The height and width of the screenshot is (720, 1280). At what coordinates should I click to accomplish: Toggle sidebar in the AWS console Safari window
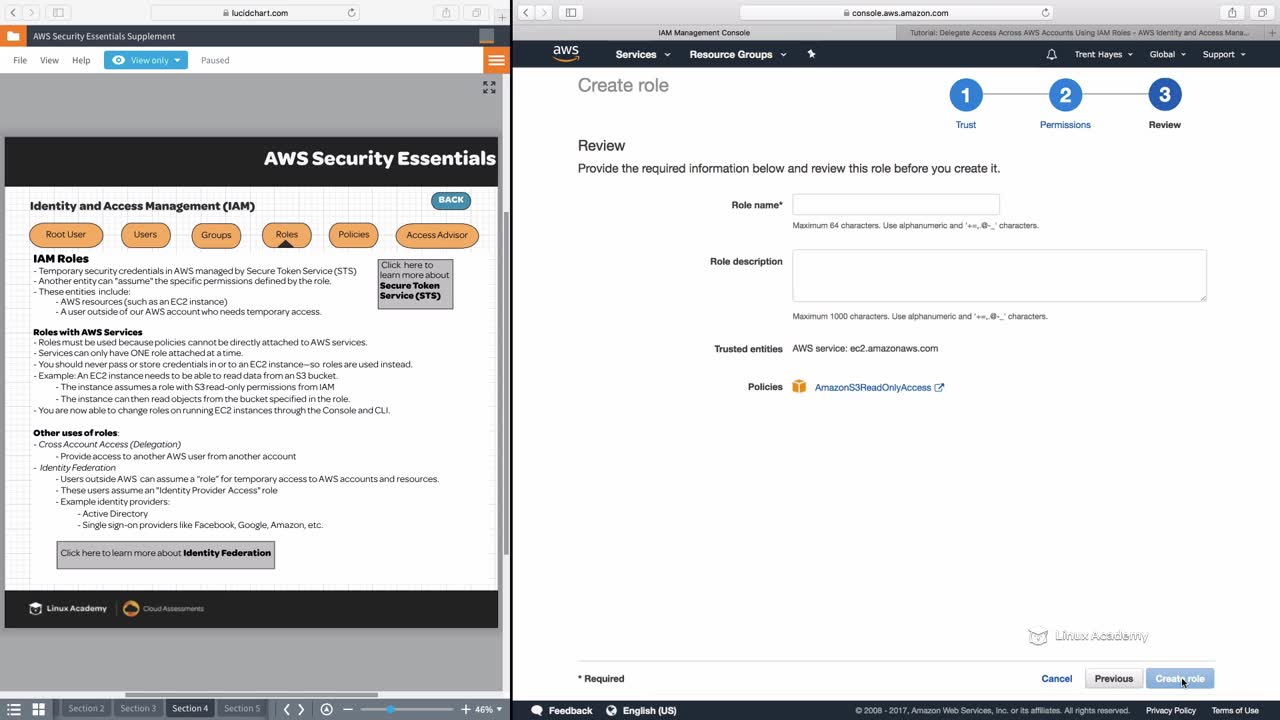(x=571, y=13)
